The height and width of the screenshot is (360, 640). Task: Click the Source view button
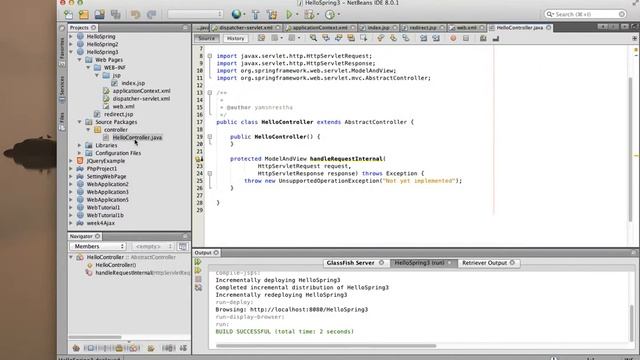[207, 38]
